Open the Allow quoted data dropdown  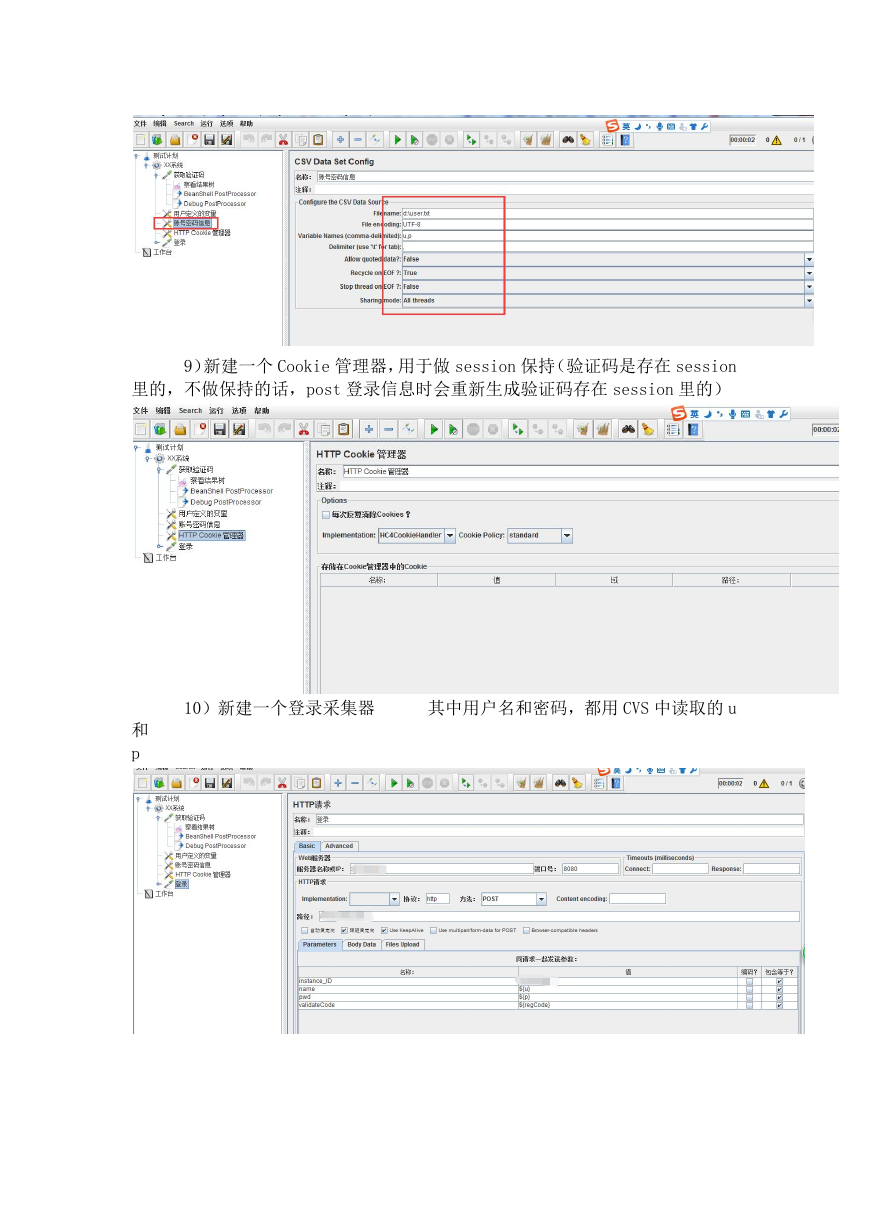(x=808, y=259)
